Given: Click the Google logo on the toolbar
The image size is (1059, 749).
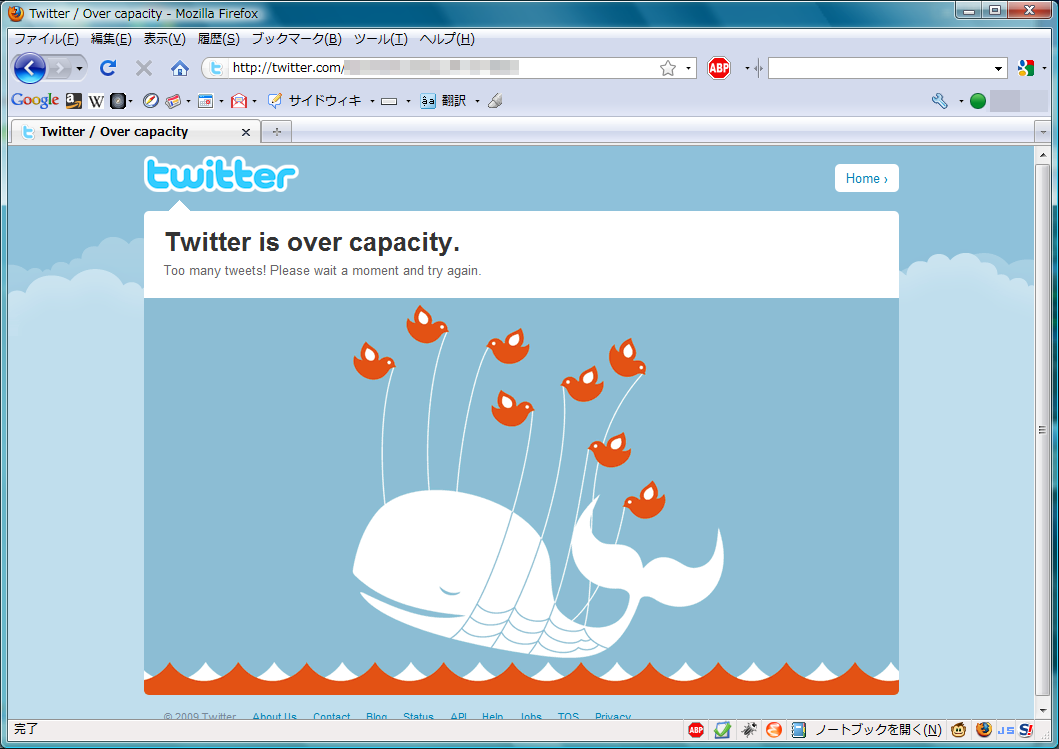Looking at the screenshot, I should [35, 101].
